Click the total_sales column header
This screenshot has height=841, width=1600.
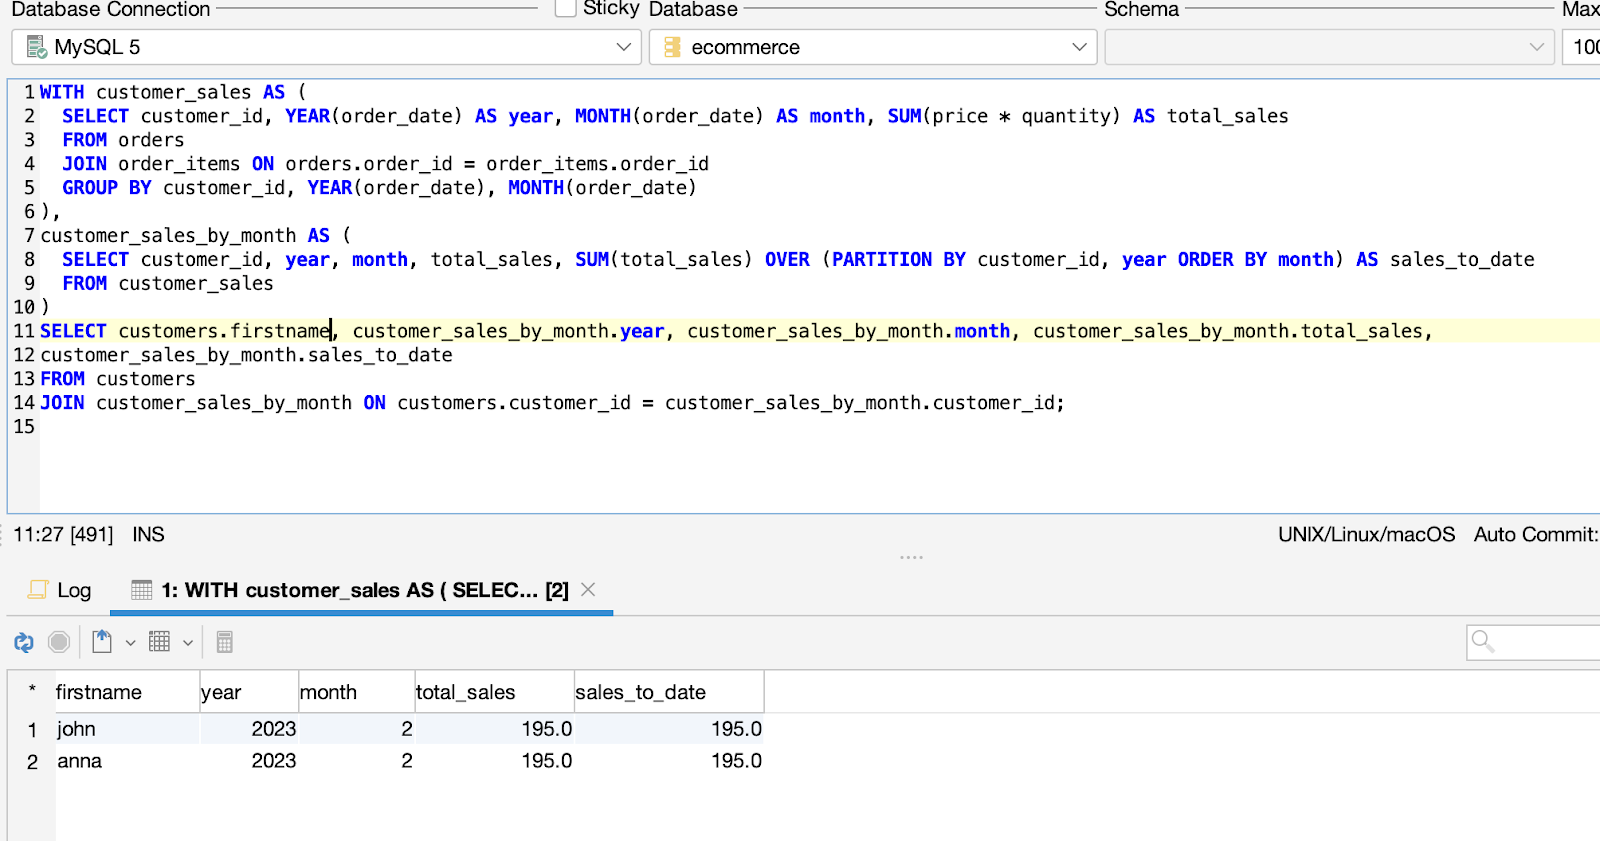[494, 692]
